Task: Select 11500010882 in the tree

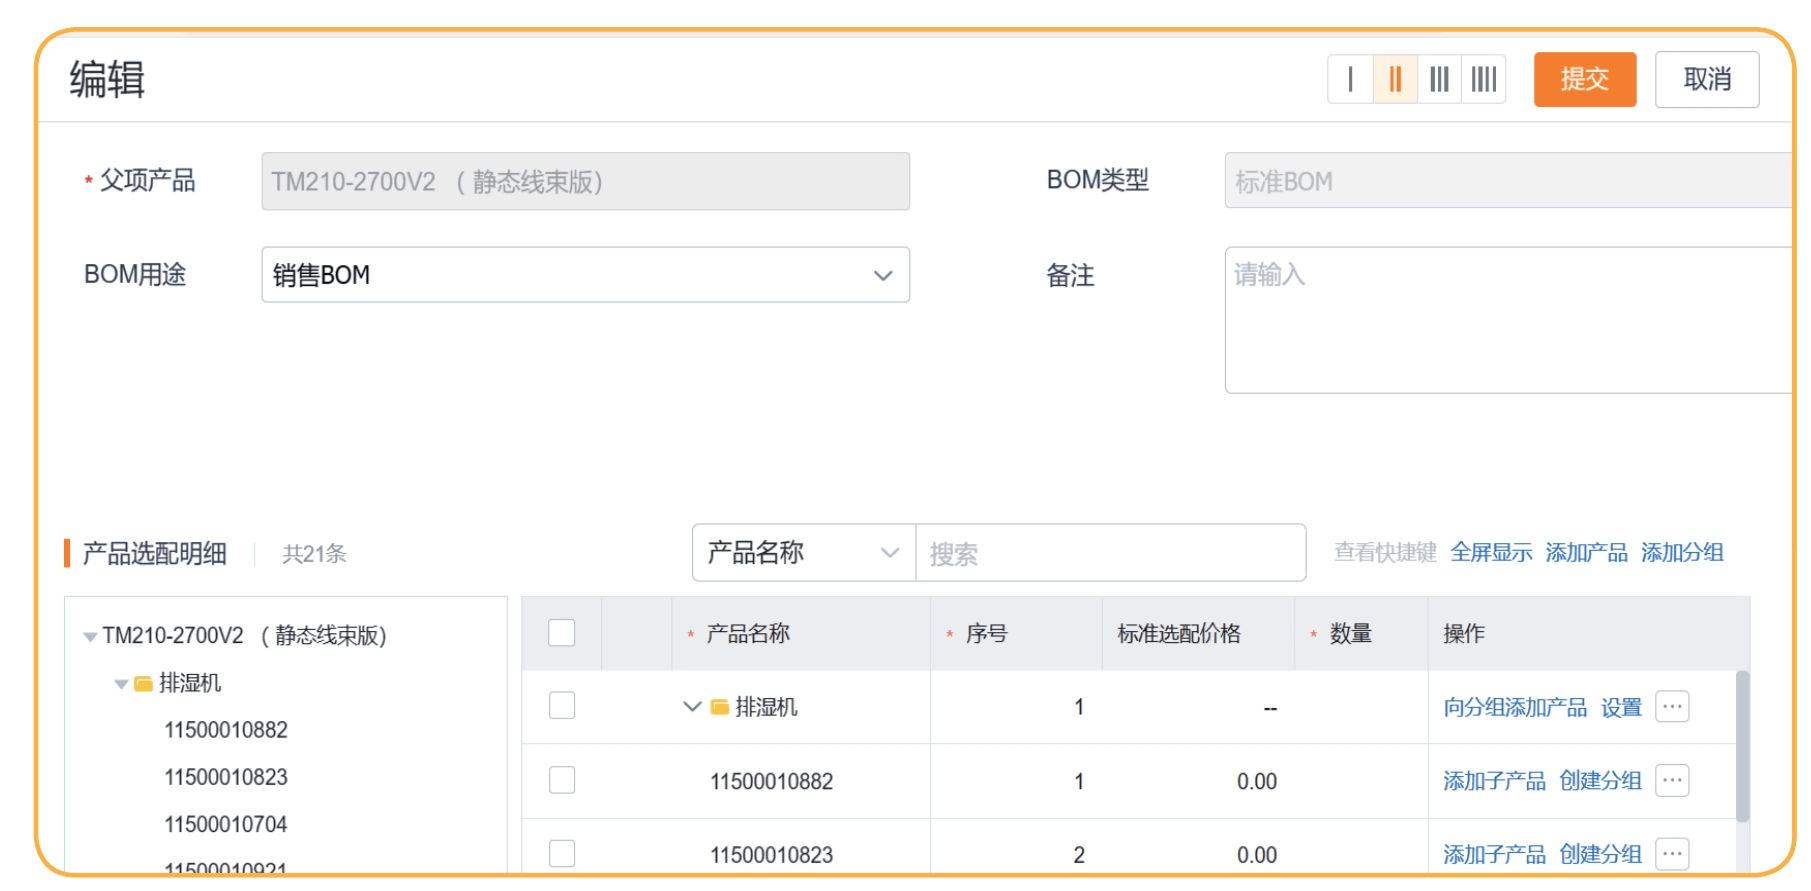Action: click(x=226, y=730)
